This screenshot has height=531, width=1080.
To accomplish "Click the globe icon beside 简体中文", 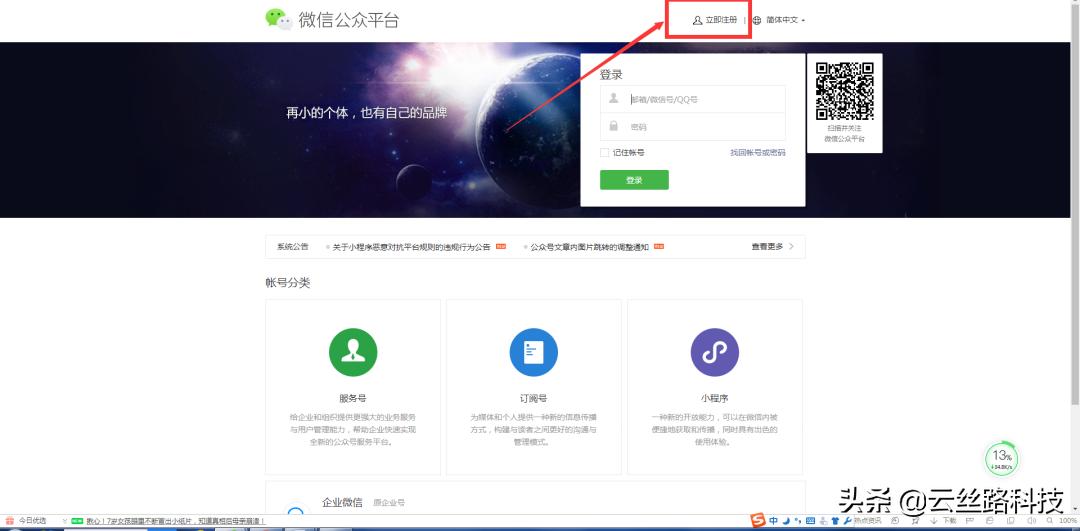I will 757,20.
